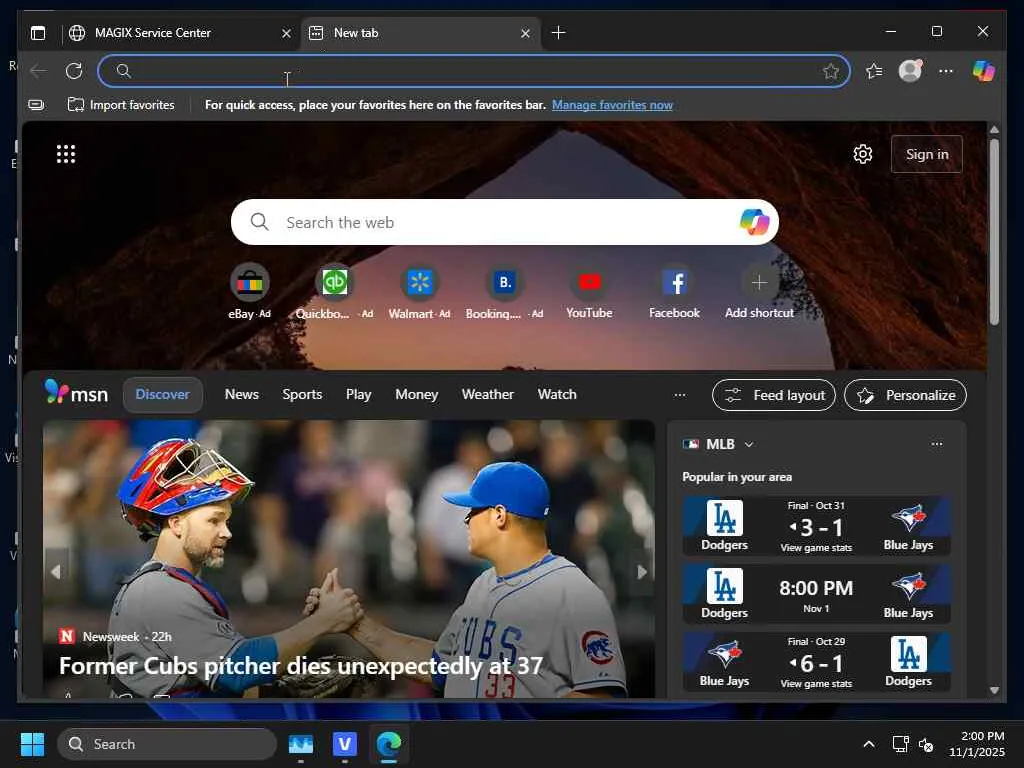This screenshot has width=1024, height=768.
Task: Go to next news story arrow
Action: [642, 572]
